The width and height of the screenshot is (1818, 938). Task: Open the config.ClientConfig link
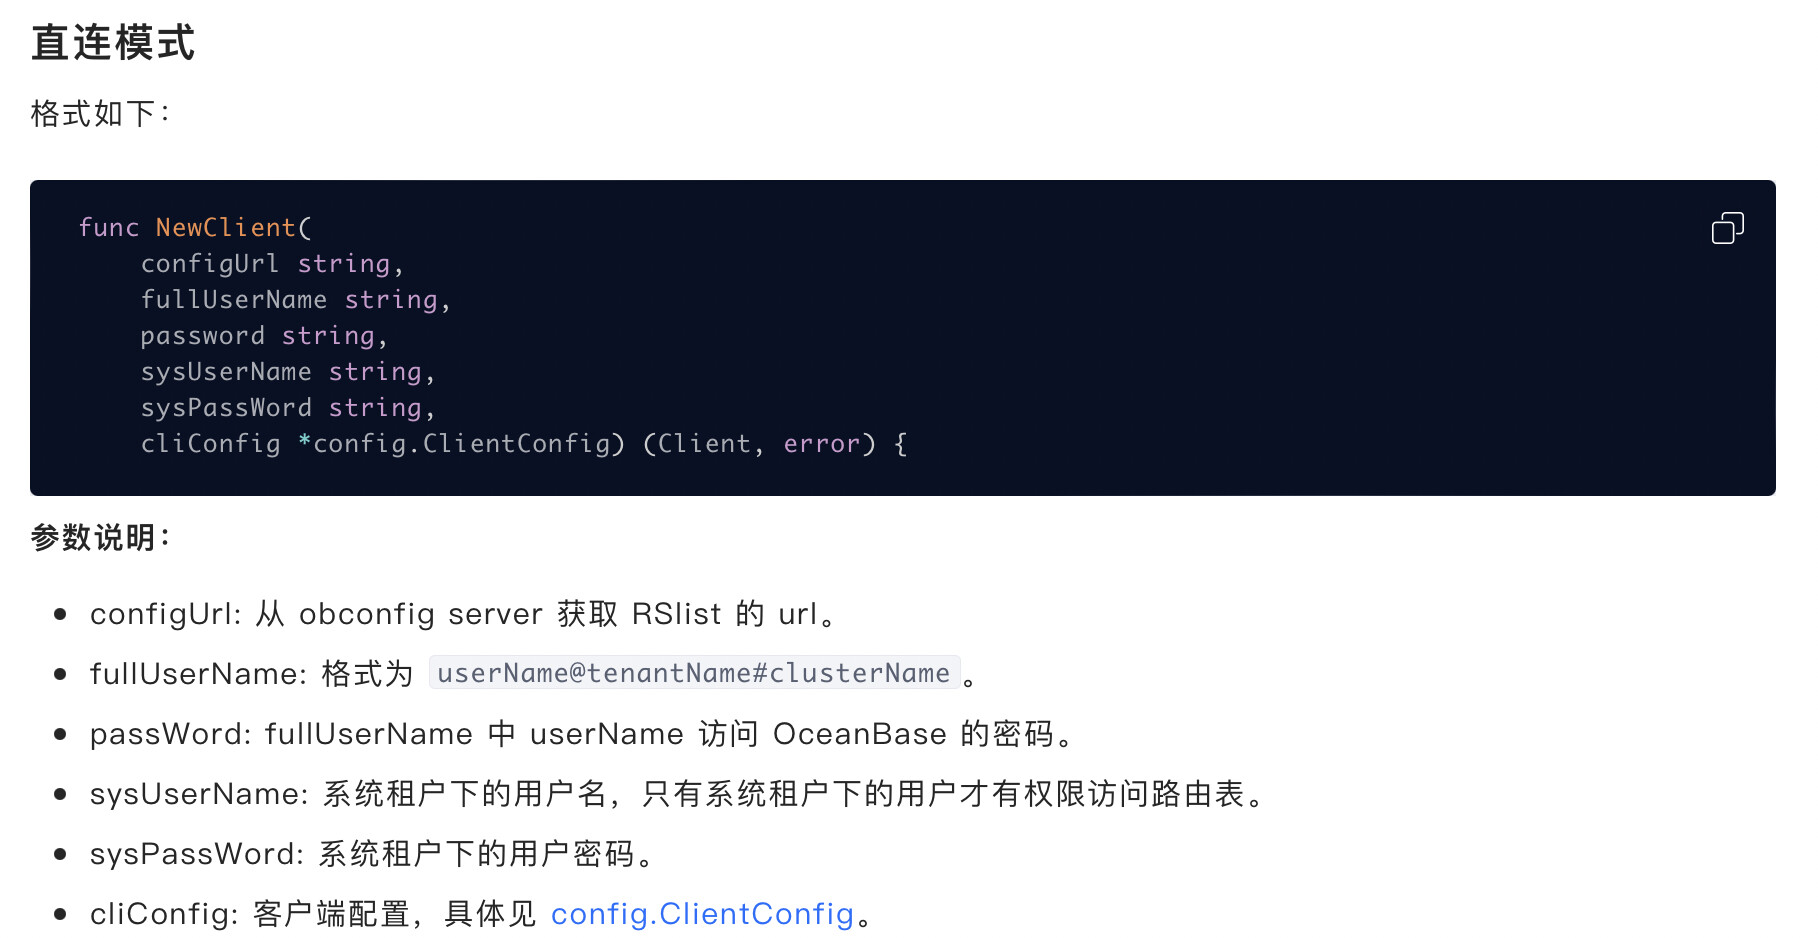(x=702, y=914)
